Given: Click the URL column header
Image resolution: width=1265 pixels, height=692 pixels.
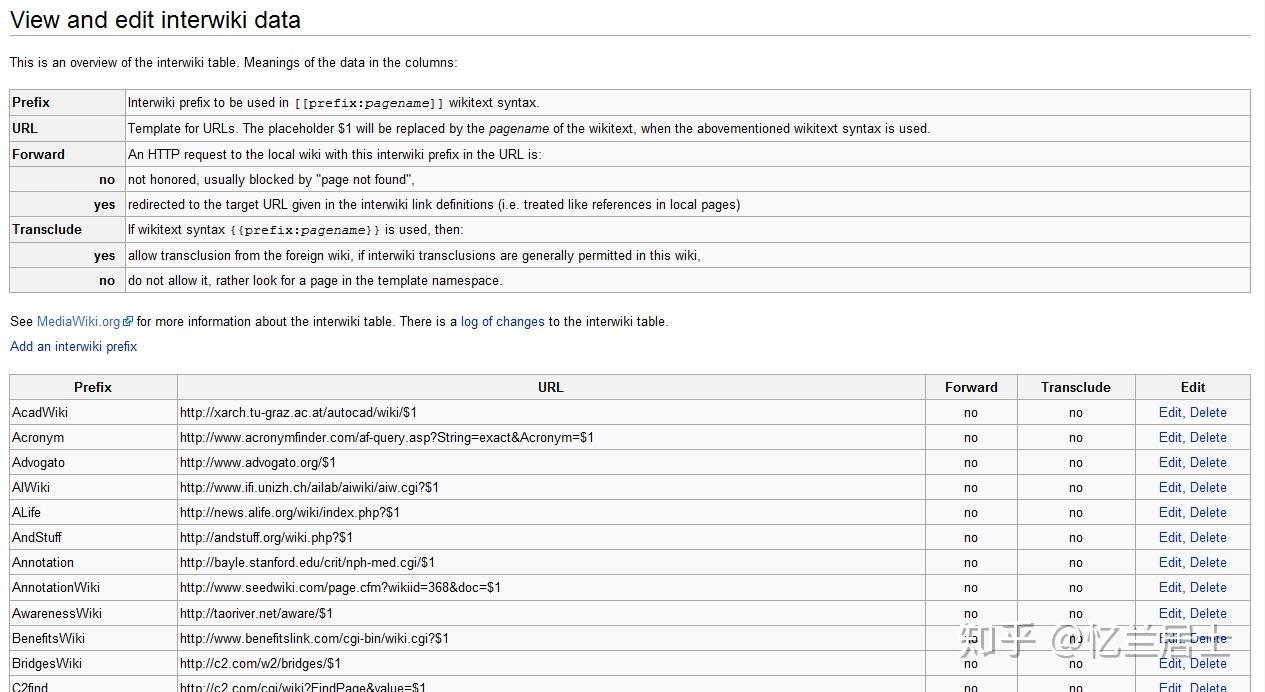Looking at the screenshot, I should click(550, 387).
